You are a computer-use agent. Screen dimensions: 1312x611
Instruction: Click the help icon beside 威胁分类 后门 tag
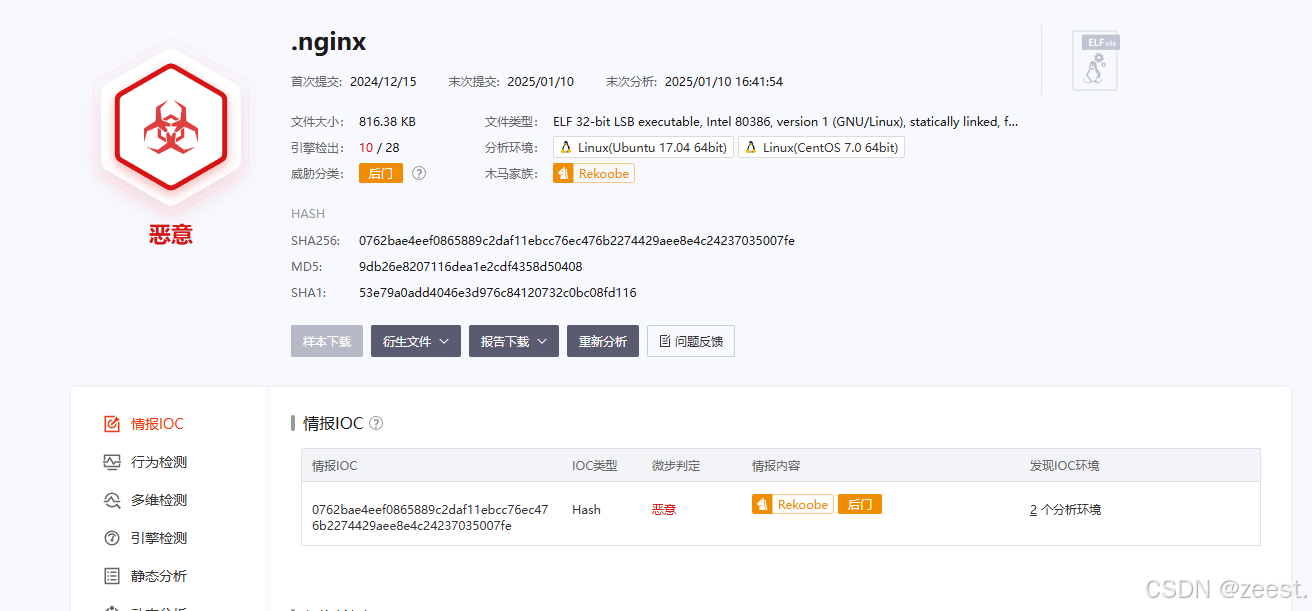tap(419, 173)
